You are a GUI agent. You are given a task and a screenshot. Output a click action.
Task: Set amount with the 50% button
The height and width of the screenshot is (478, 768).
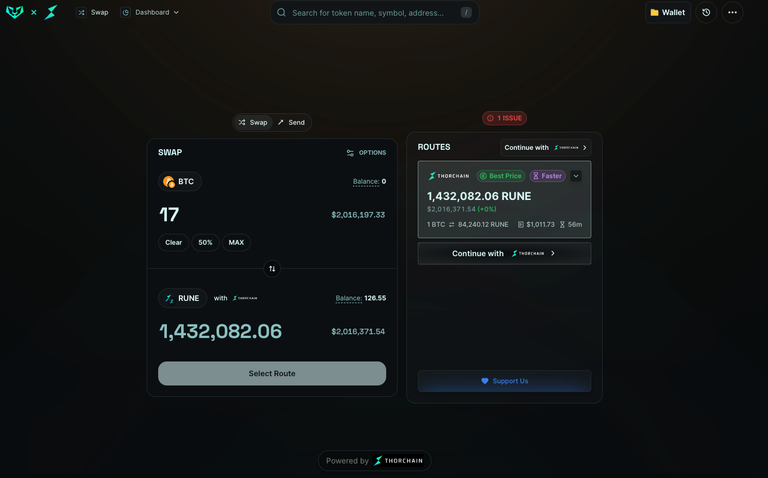click(205, 242)
